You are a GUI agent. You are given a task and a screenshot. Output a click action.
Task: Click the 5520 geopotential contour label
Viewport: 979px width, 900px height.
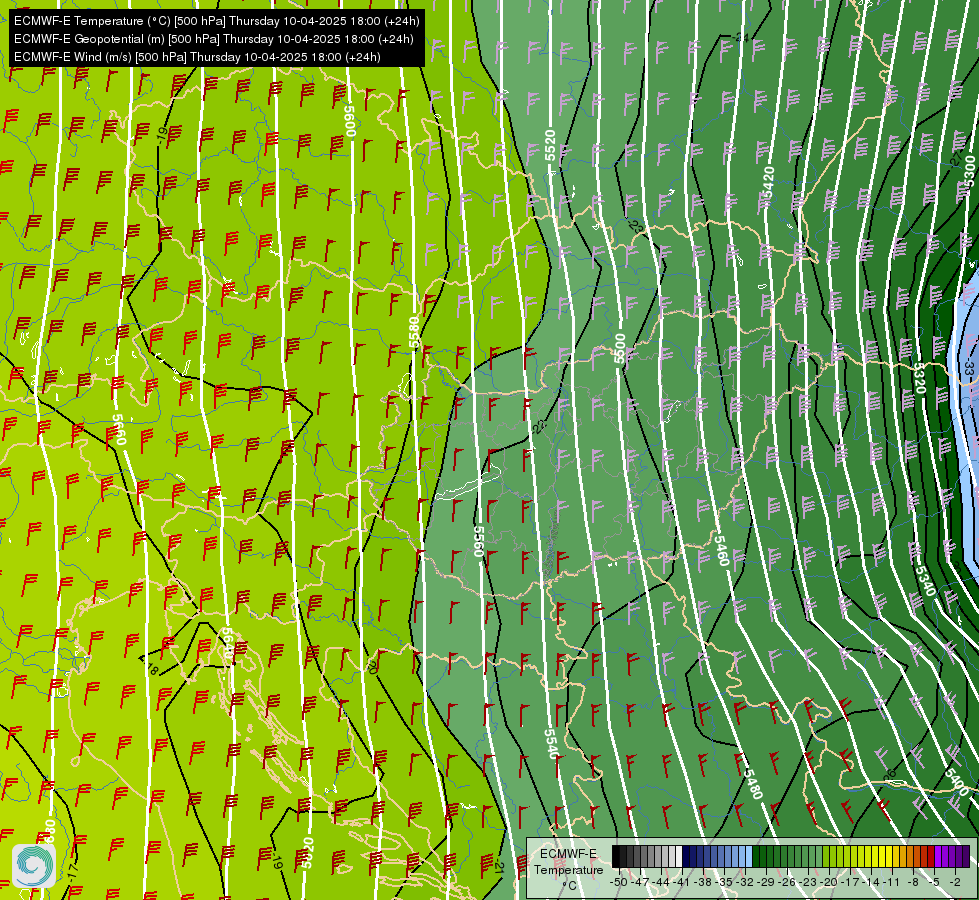(x=550, y=145)
